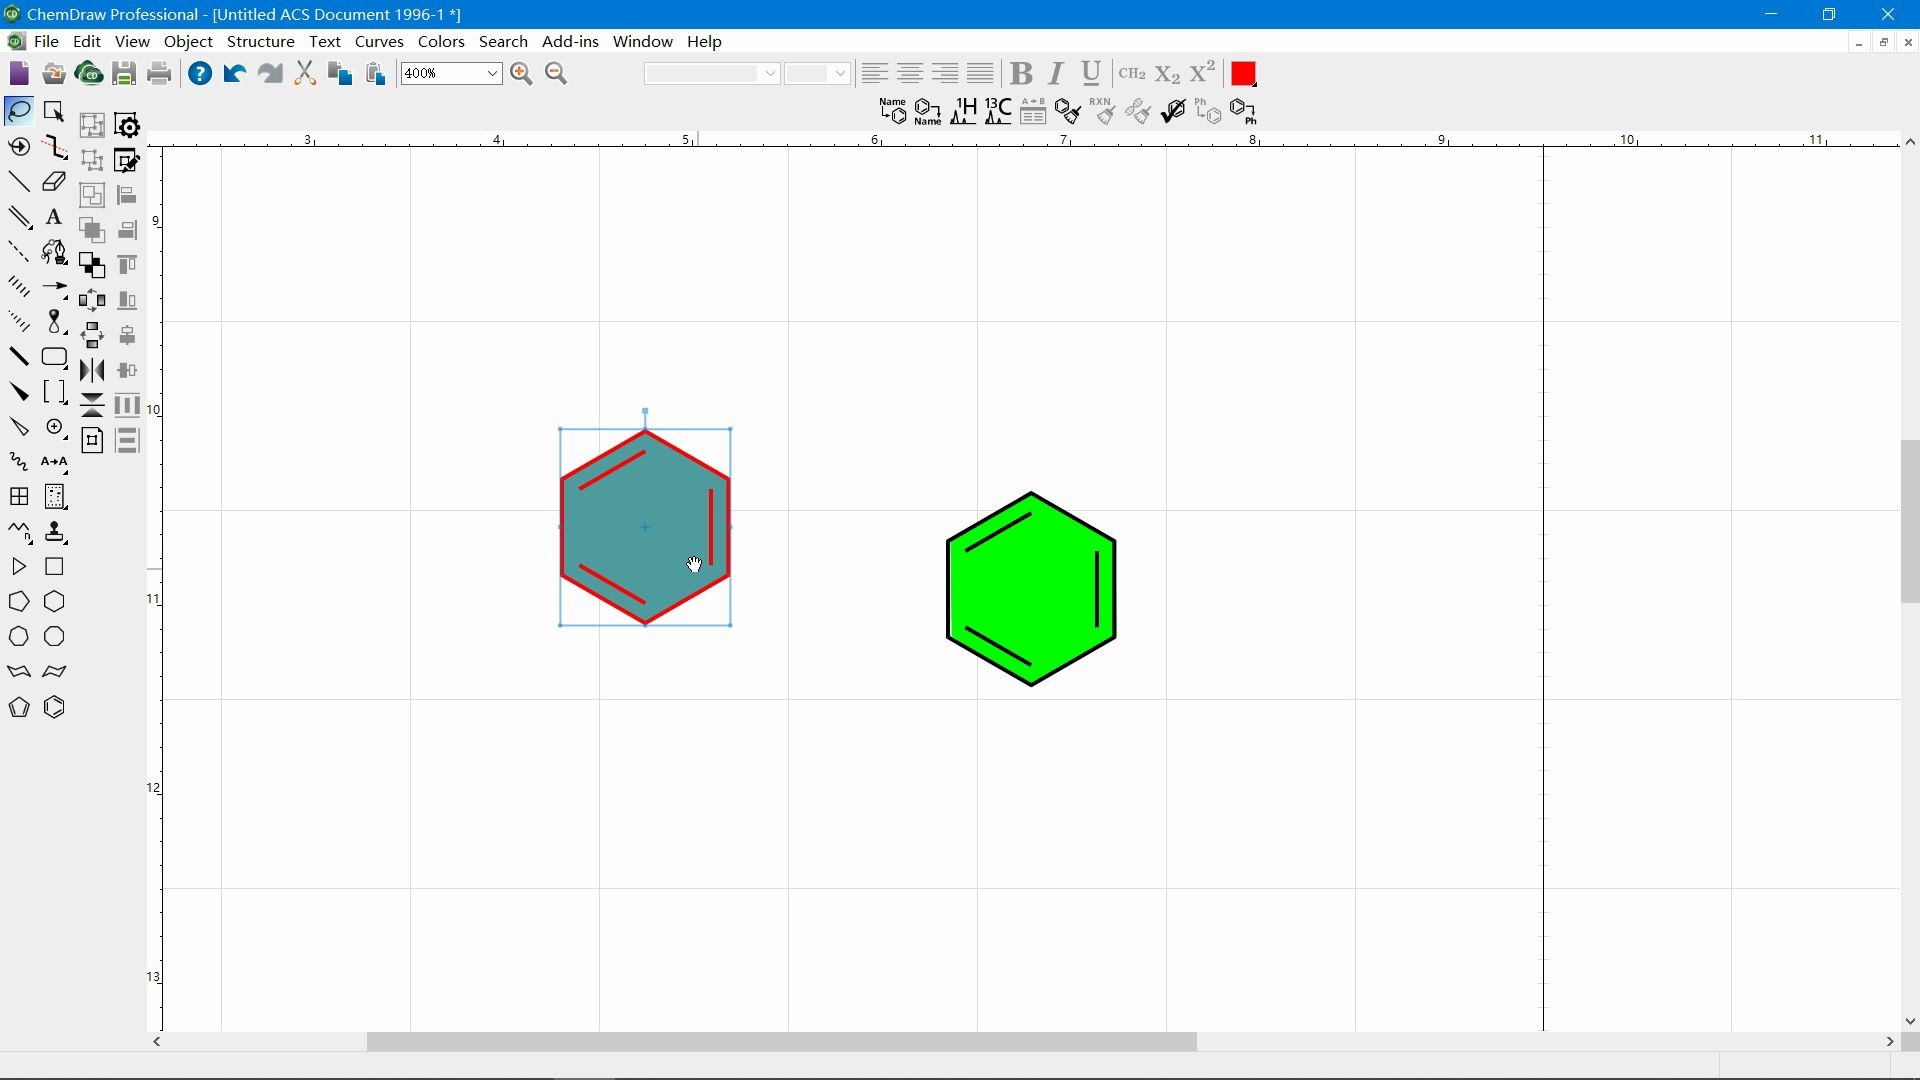This screenshot has height=1080, width=1920.
Task: Click the Flip Vertical object icon
Action: click(x=92, y=405)
